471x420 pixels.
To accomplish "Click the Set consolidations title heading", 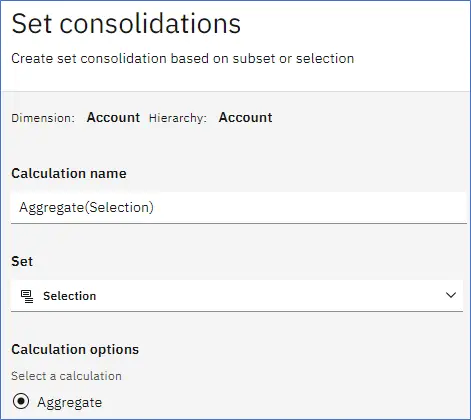I will click(x=126, y=24).
